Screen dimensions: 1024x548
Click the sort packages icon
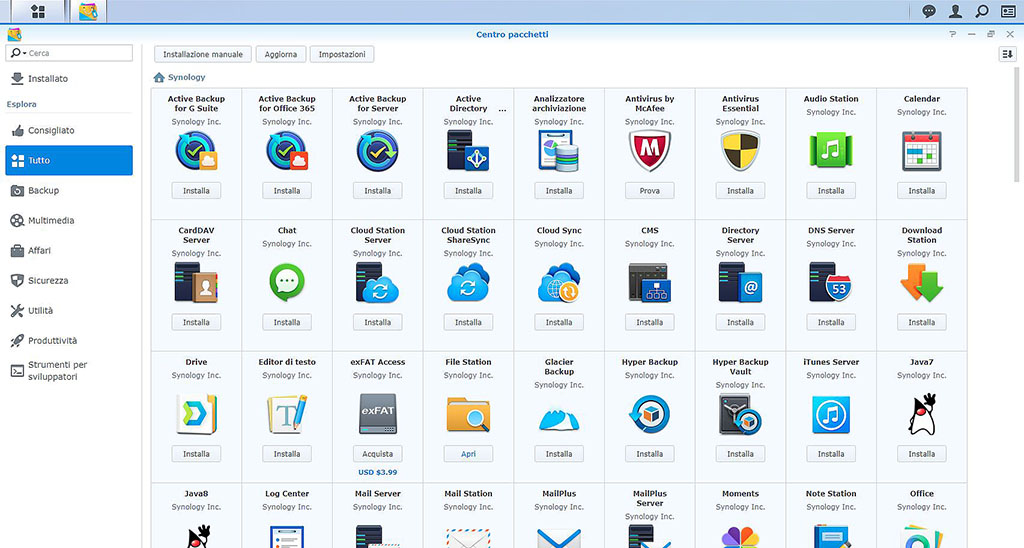1007,54
